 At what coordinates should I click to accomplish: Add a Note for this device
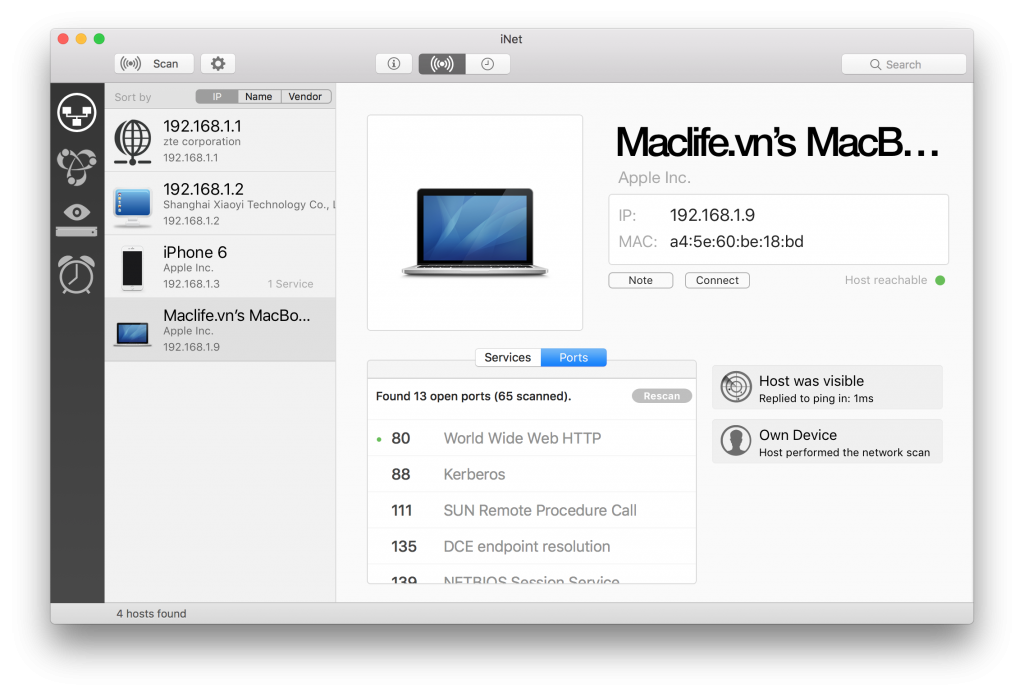[x=640, y=280]
